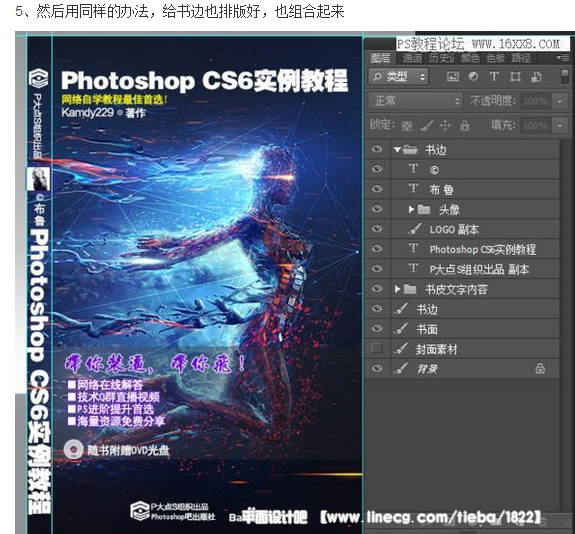This screenshot has height=534, width=575.
Task: Click the T type icon of © layer
Action: coord(413,168)
